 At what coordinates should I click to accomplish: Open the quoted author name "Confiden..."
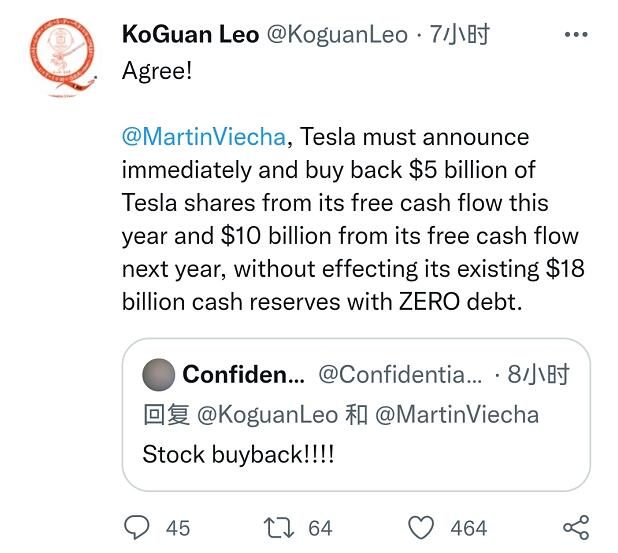(243, 375)
